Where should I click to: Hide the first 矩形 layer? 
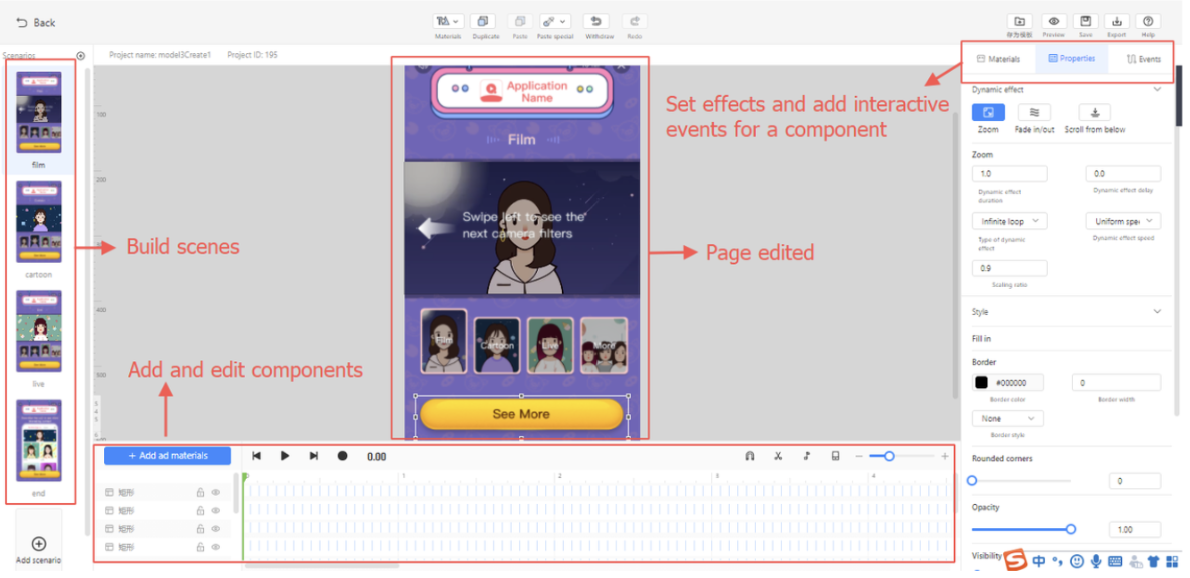216,492
